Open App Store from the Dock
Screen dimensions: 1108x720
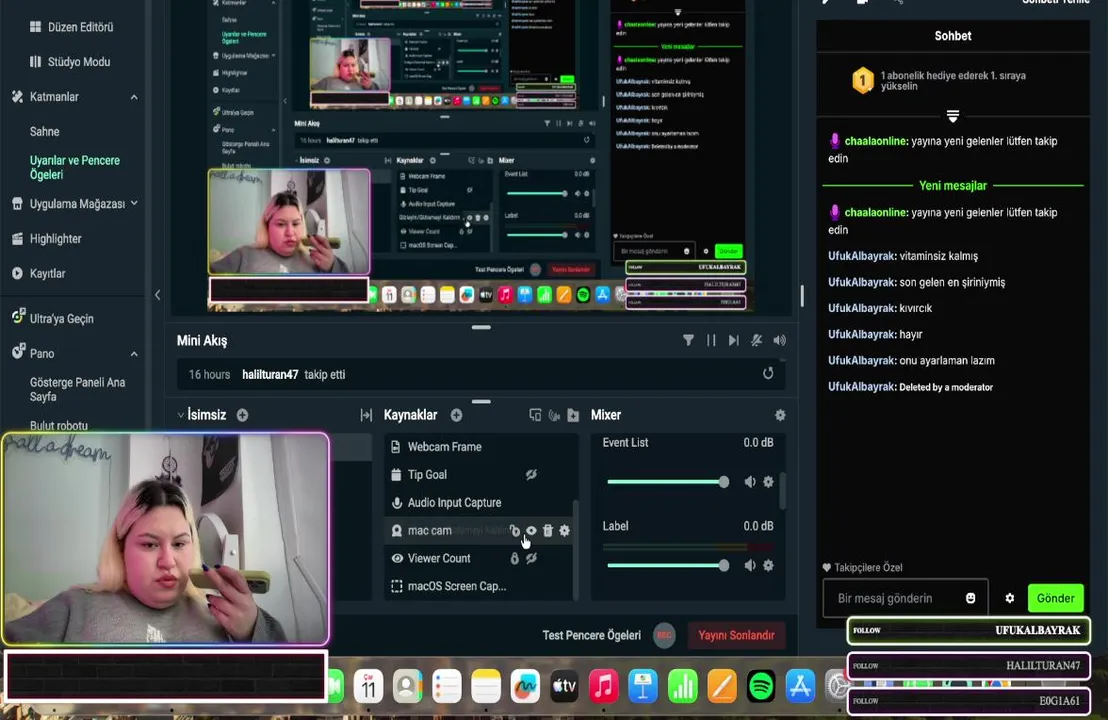click(x=800, y=686)
